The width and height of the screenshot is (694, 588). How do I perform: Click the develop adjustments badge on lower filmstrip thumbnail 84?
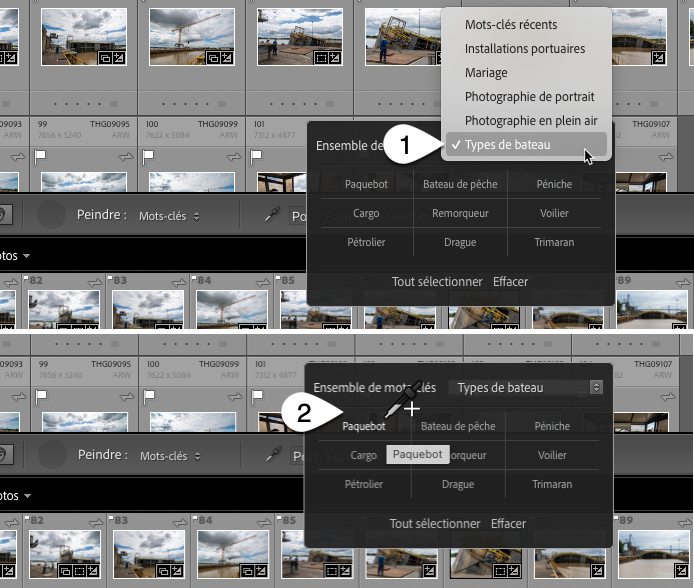[261, 571]
